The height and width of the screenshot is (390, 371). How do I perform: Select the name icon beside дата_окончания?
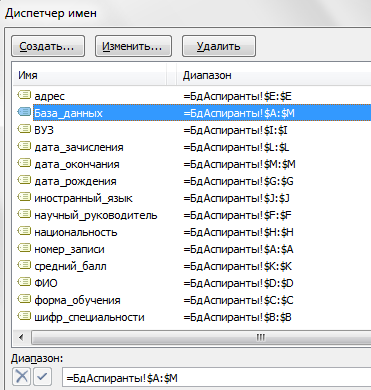24,164
